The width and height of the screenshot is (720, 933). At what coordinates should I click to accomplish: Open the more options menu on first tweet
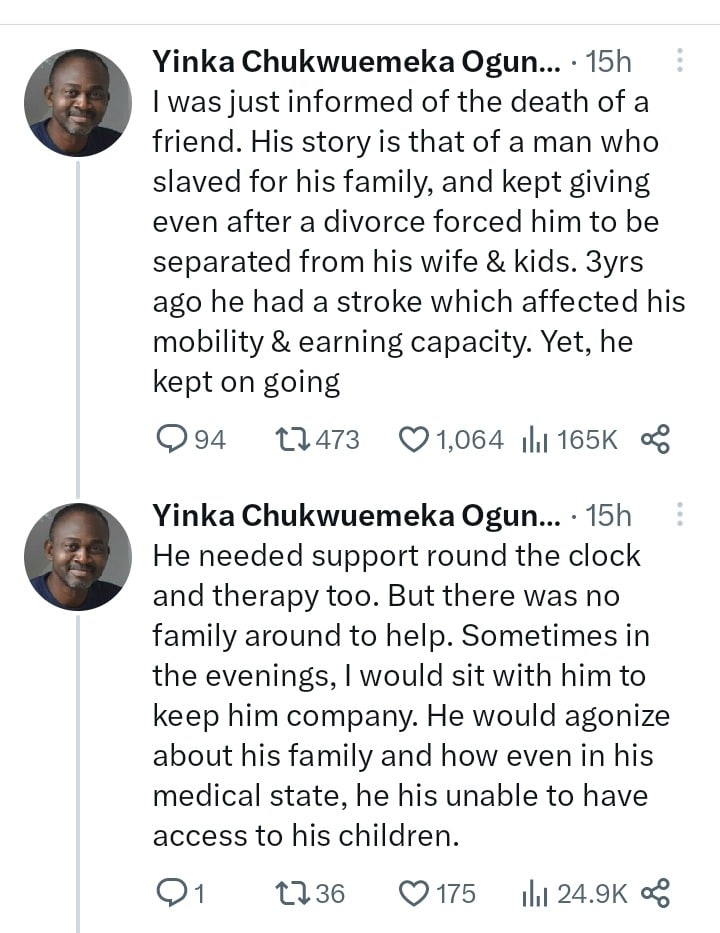click(680, 61)
